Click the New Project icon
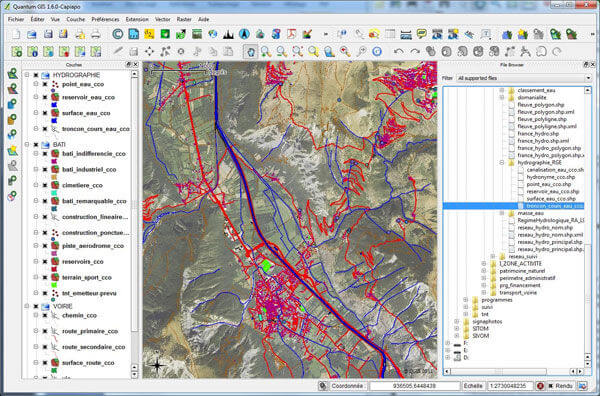600x396 pixels. click(16, 34)
